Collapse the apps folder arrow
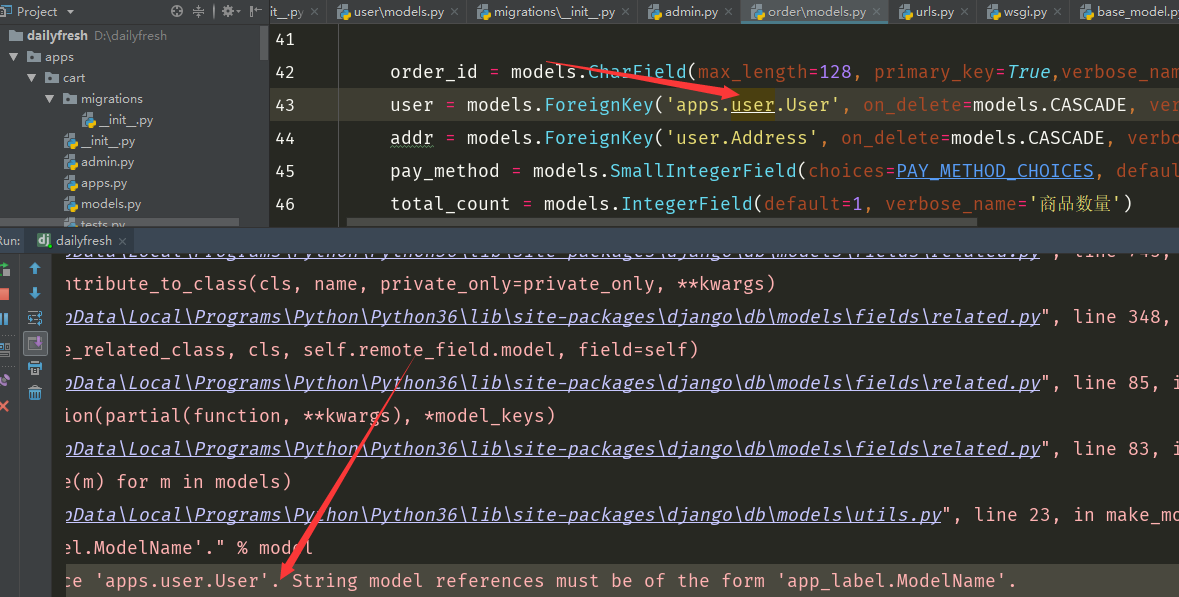This screenshot has width=1179, height=597. tap(14, 57)
